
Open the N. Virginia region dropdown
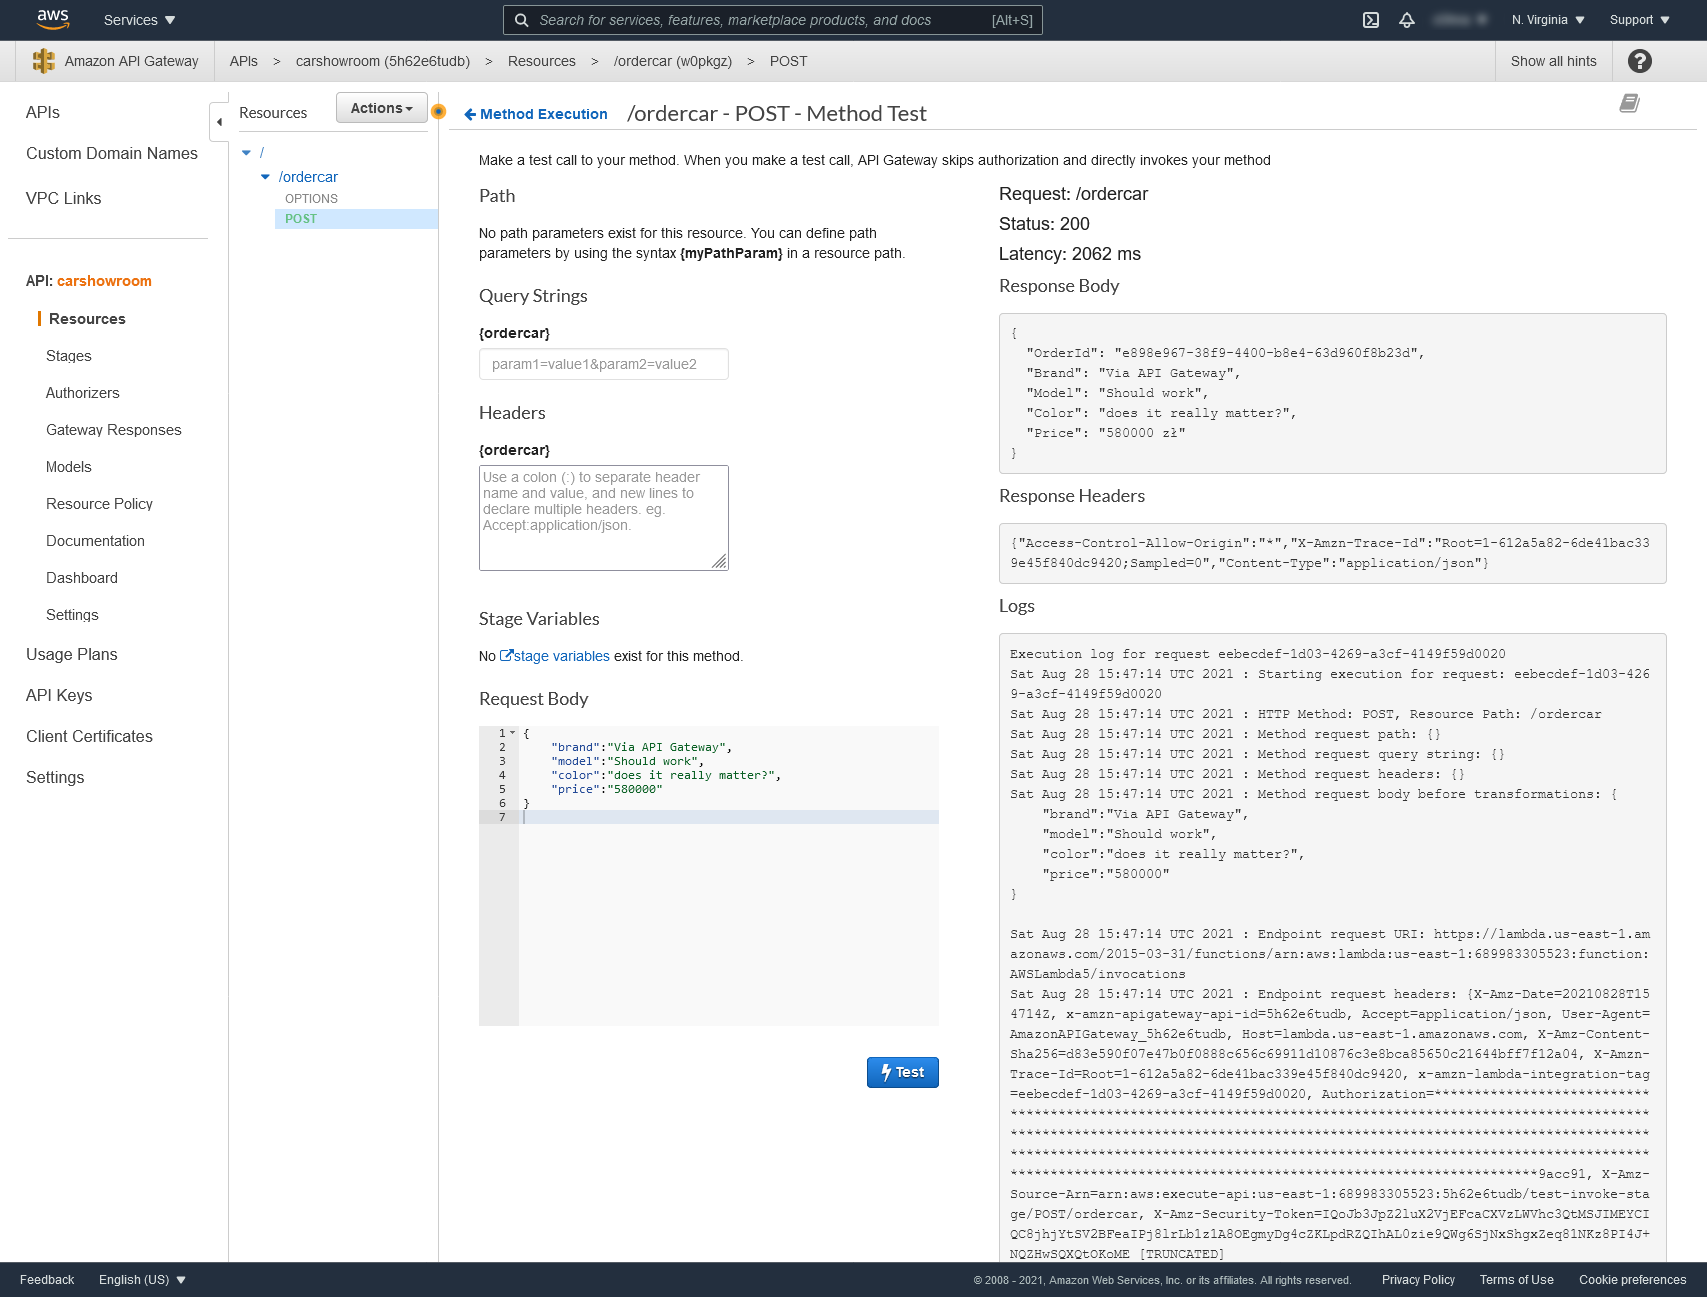(1548, 20)
